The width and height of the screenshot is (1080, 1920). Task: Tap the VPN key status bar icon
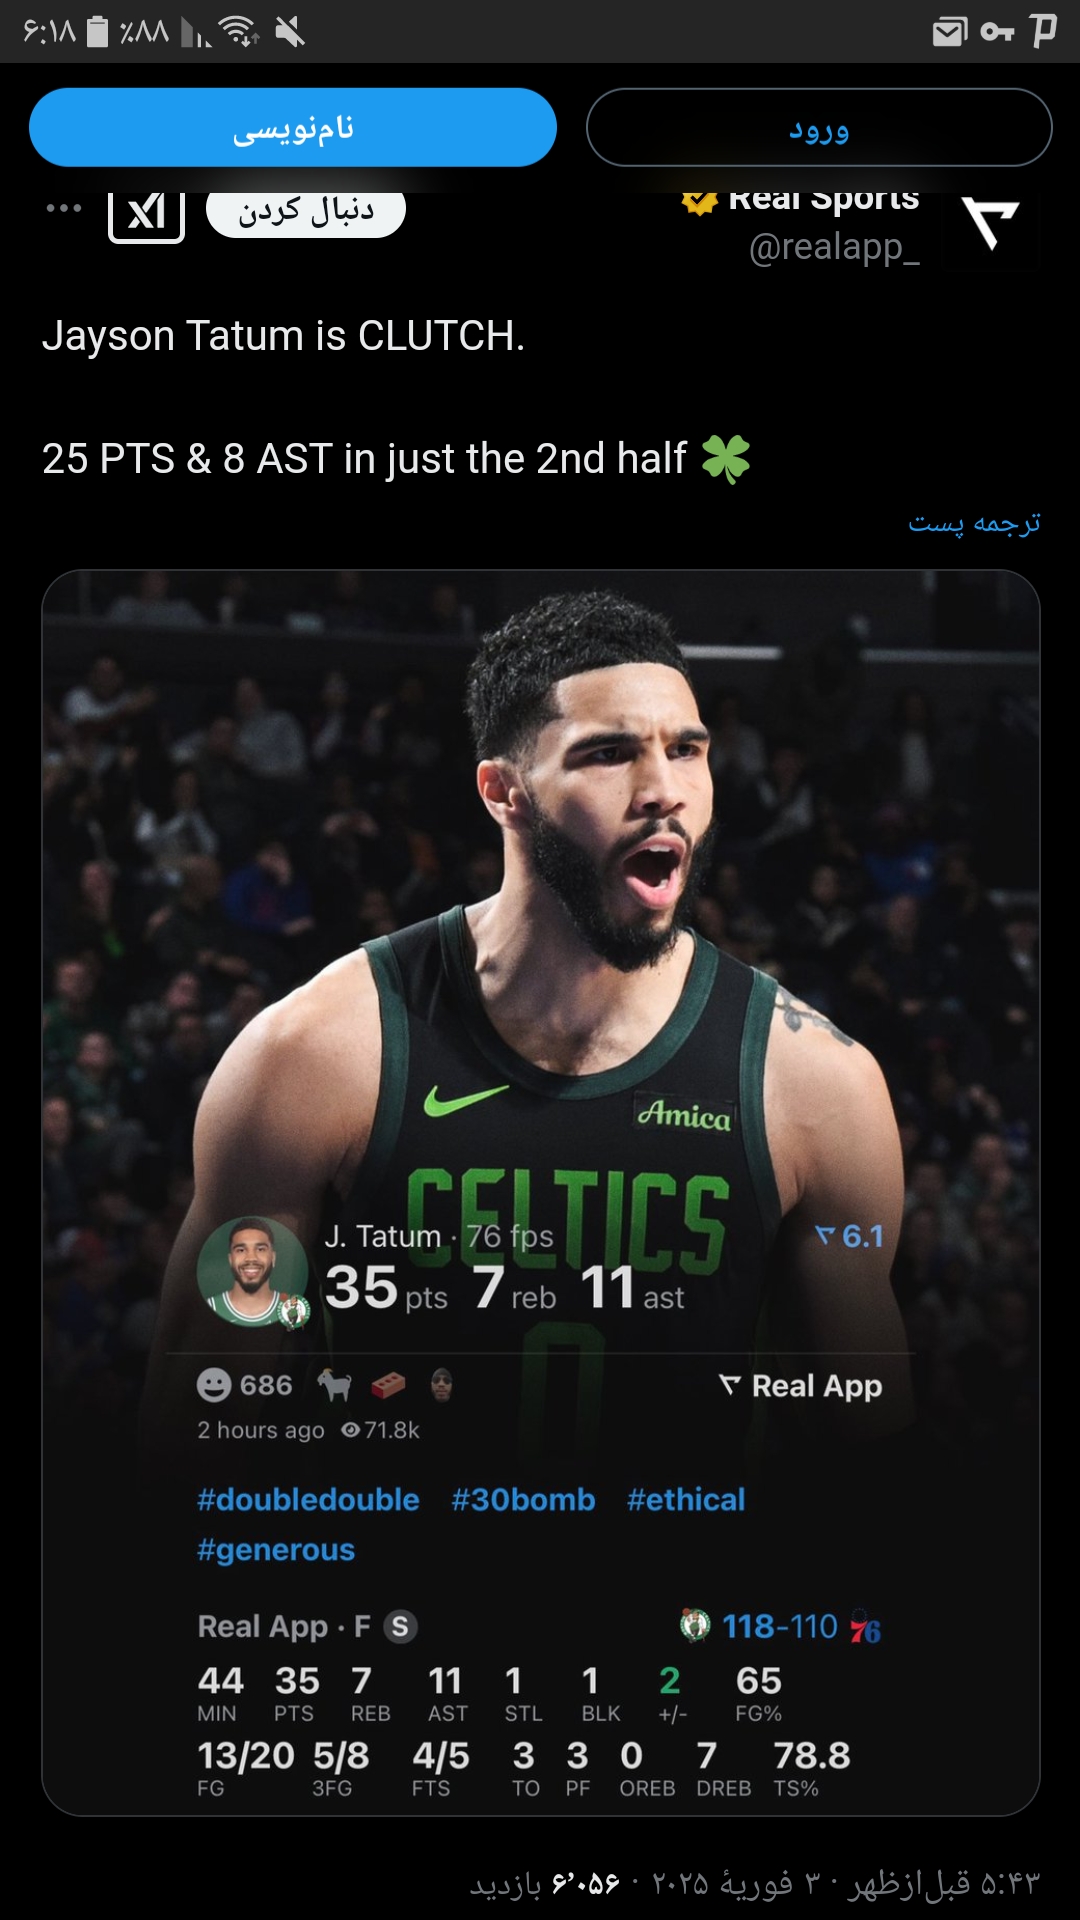coord(997,33)
